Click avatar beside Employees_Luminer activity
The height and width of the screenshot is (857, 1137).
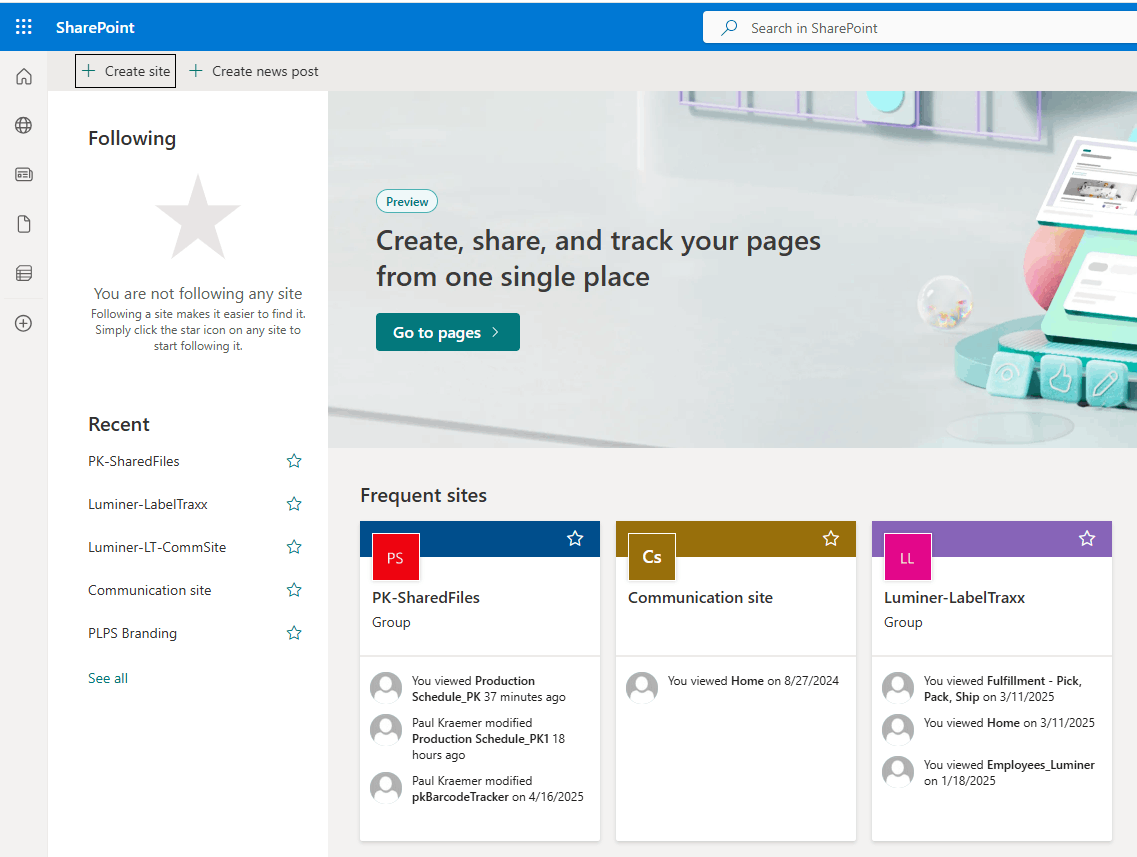click(898, 771)
